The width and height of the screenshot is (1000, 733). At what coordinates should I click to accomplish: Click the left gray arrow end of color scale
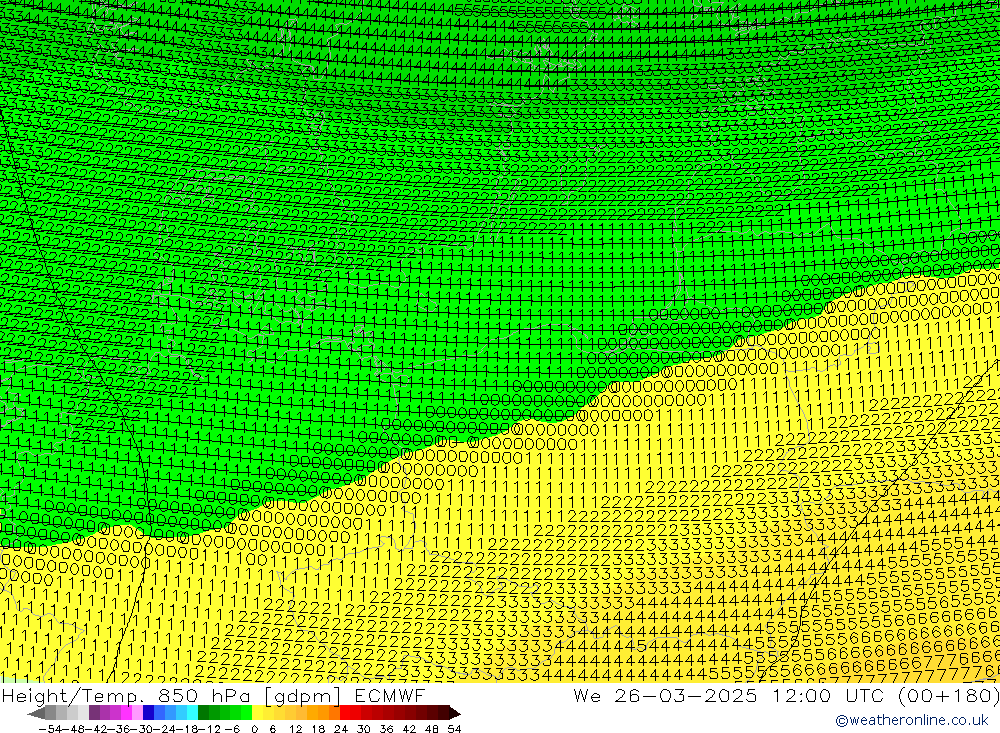[36, 713]
